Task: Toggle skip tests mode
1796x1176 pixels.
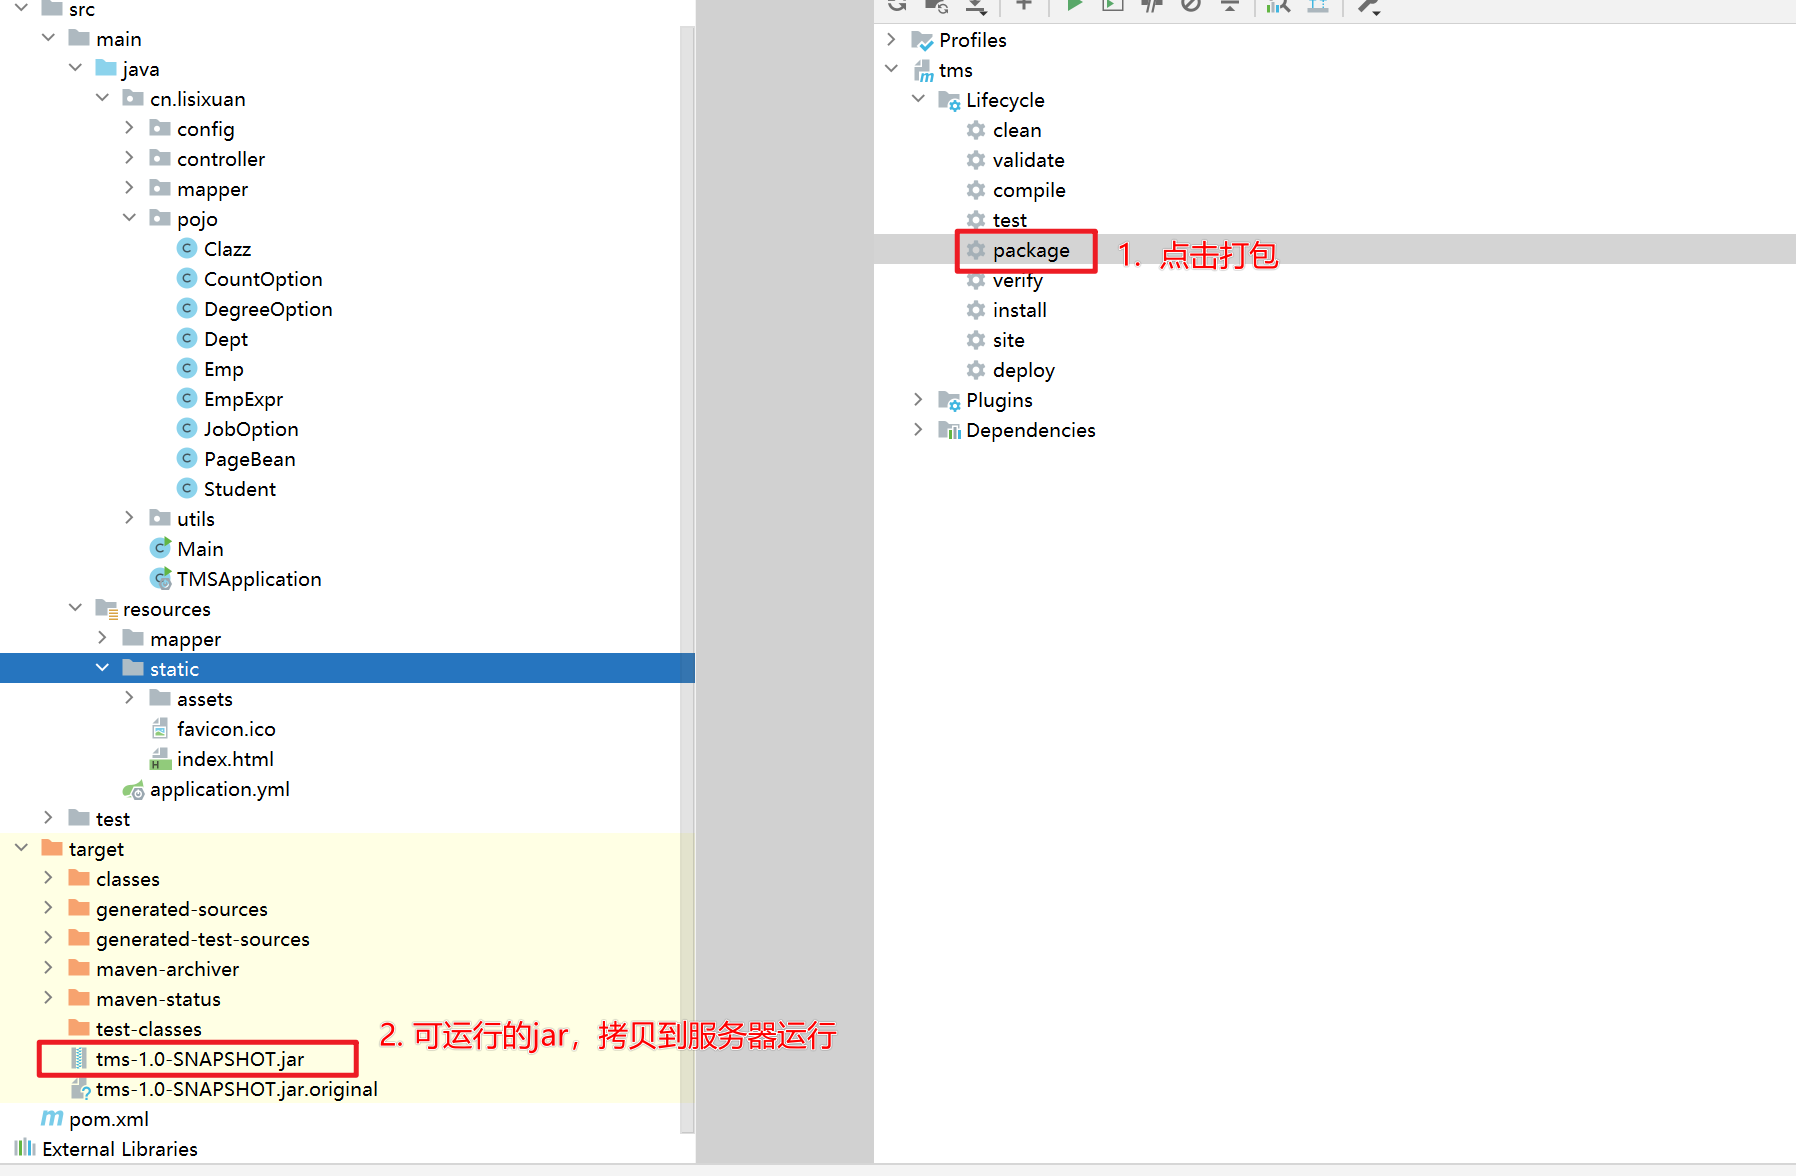Action: click(1190, 6)
